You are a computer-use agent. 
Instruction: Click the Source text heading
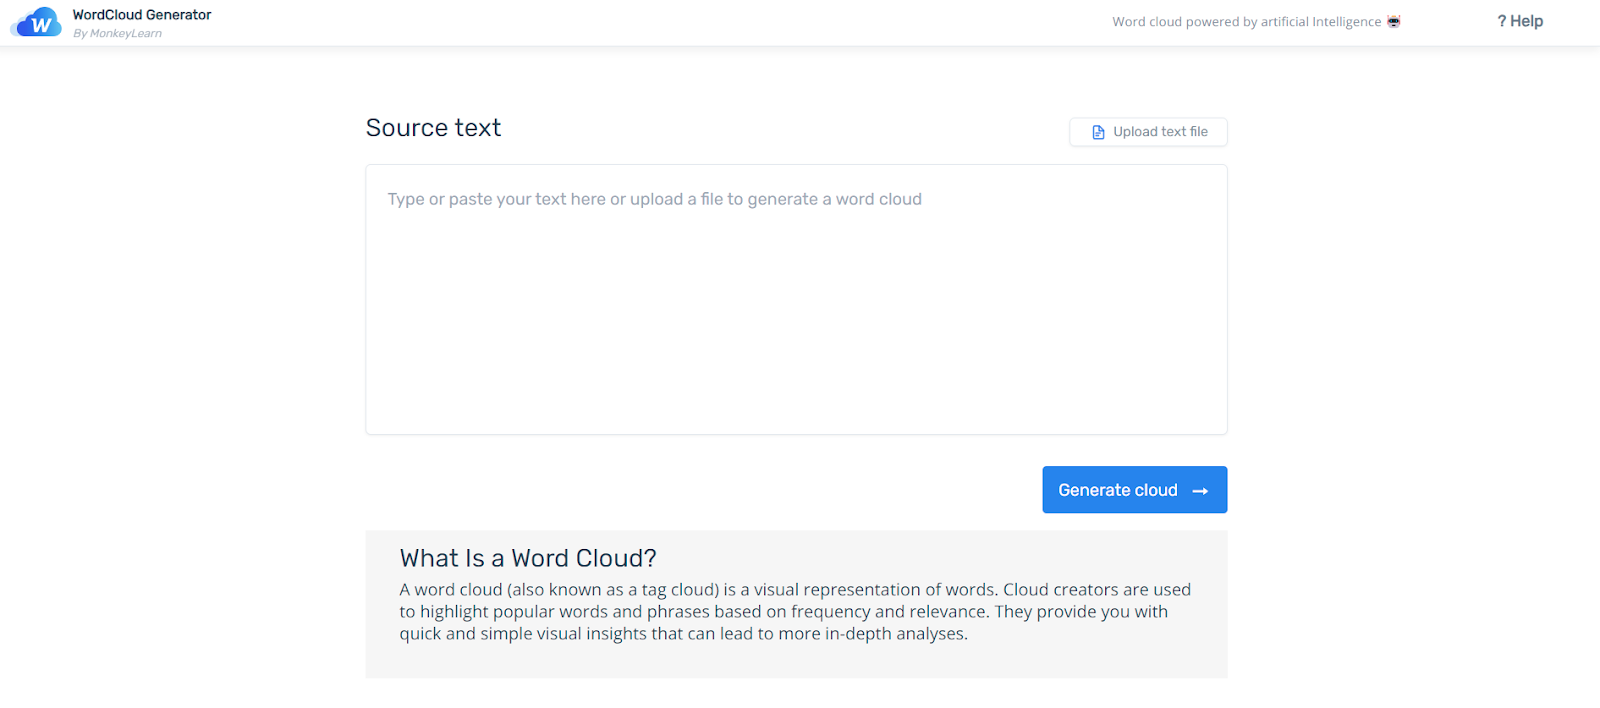click(x=433, y=128)
